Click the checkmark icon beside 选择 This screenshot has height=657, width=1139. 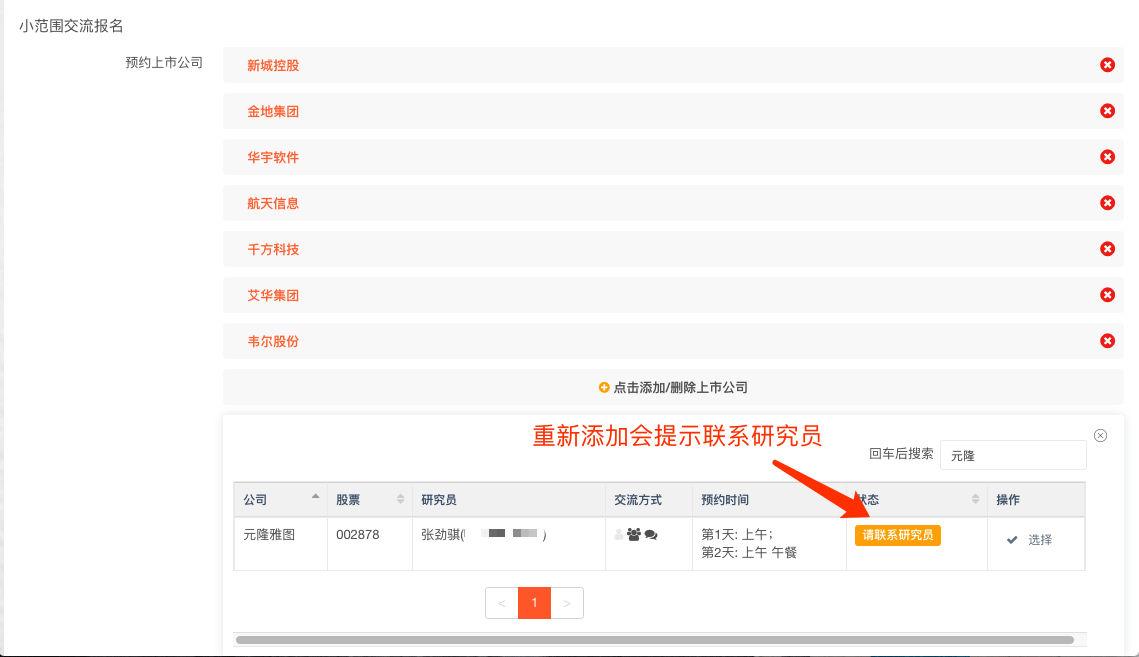1012,540
